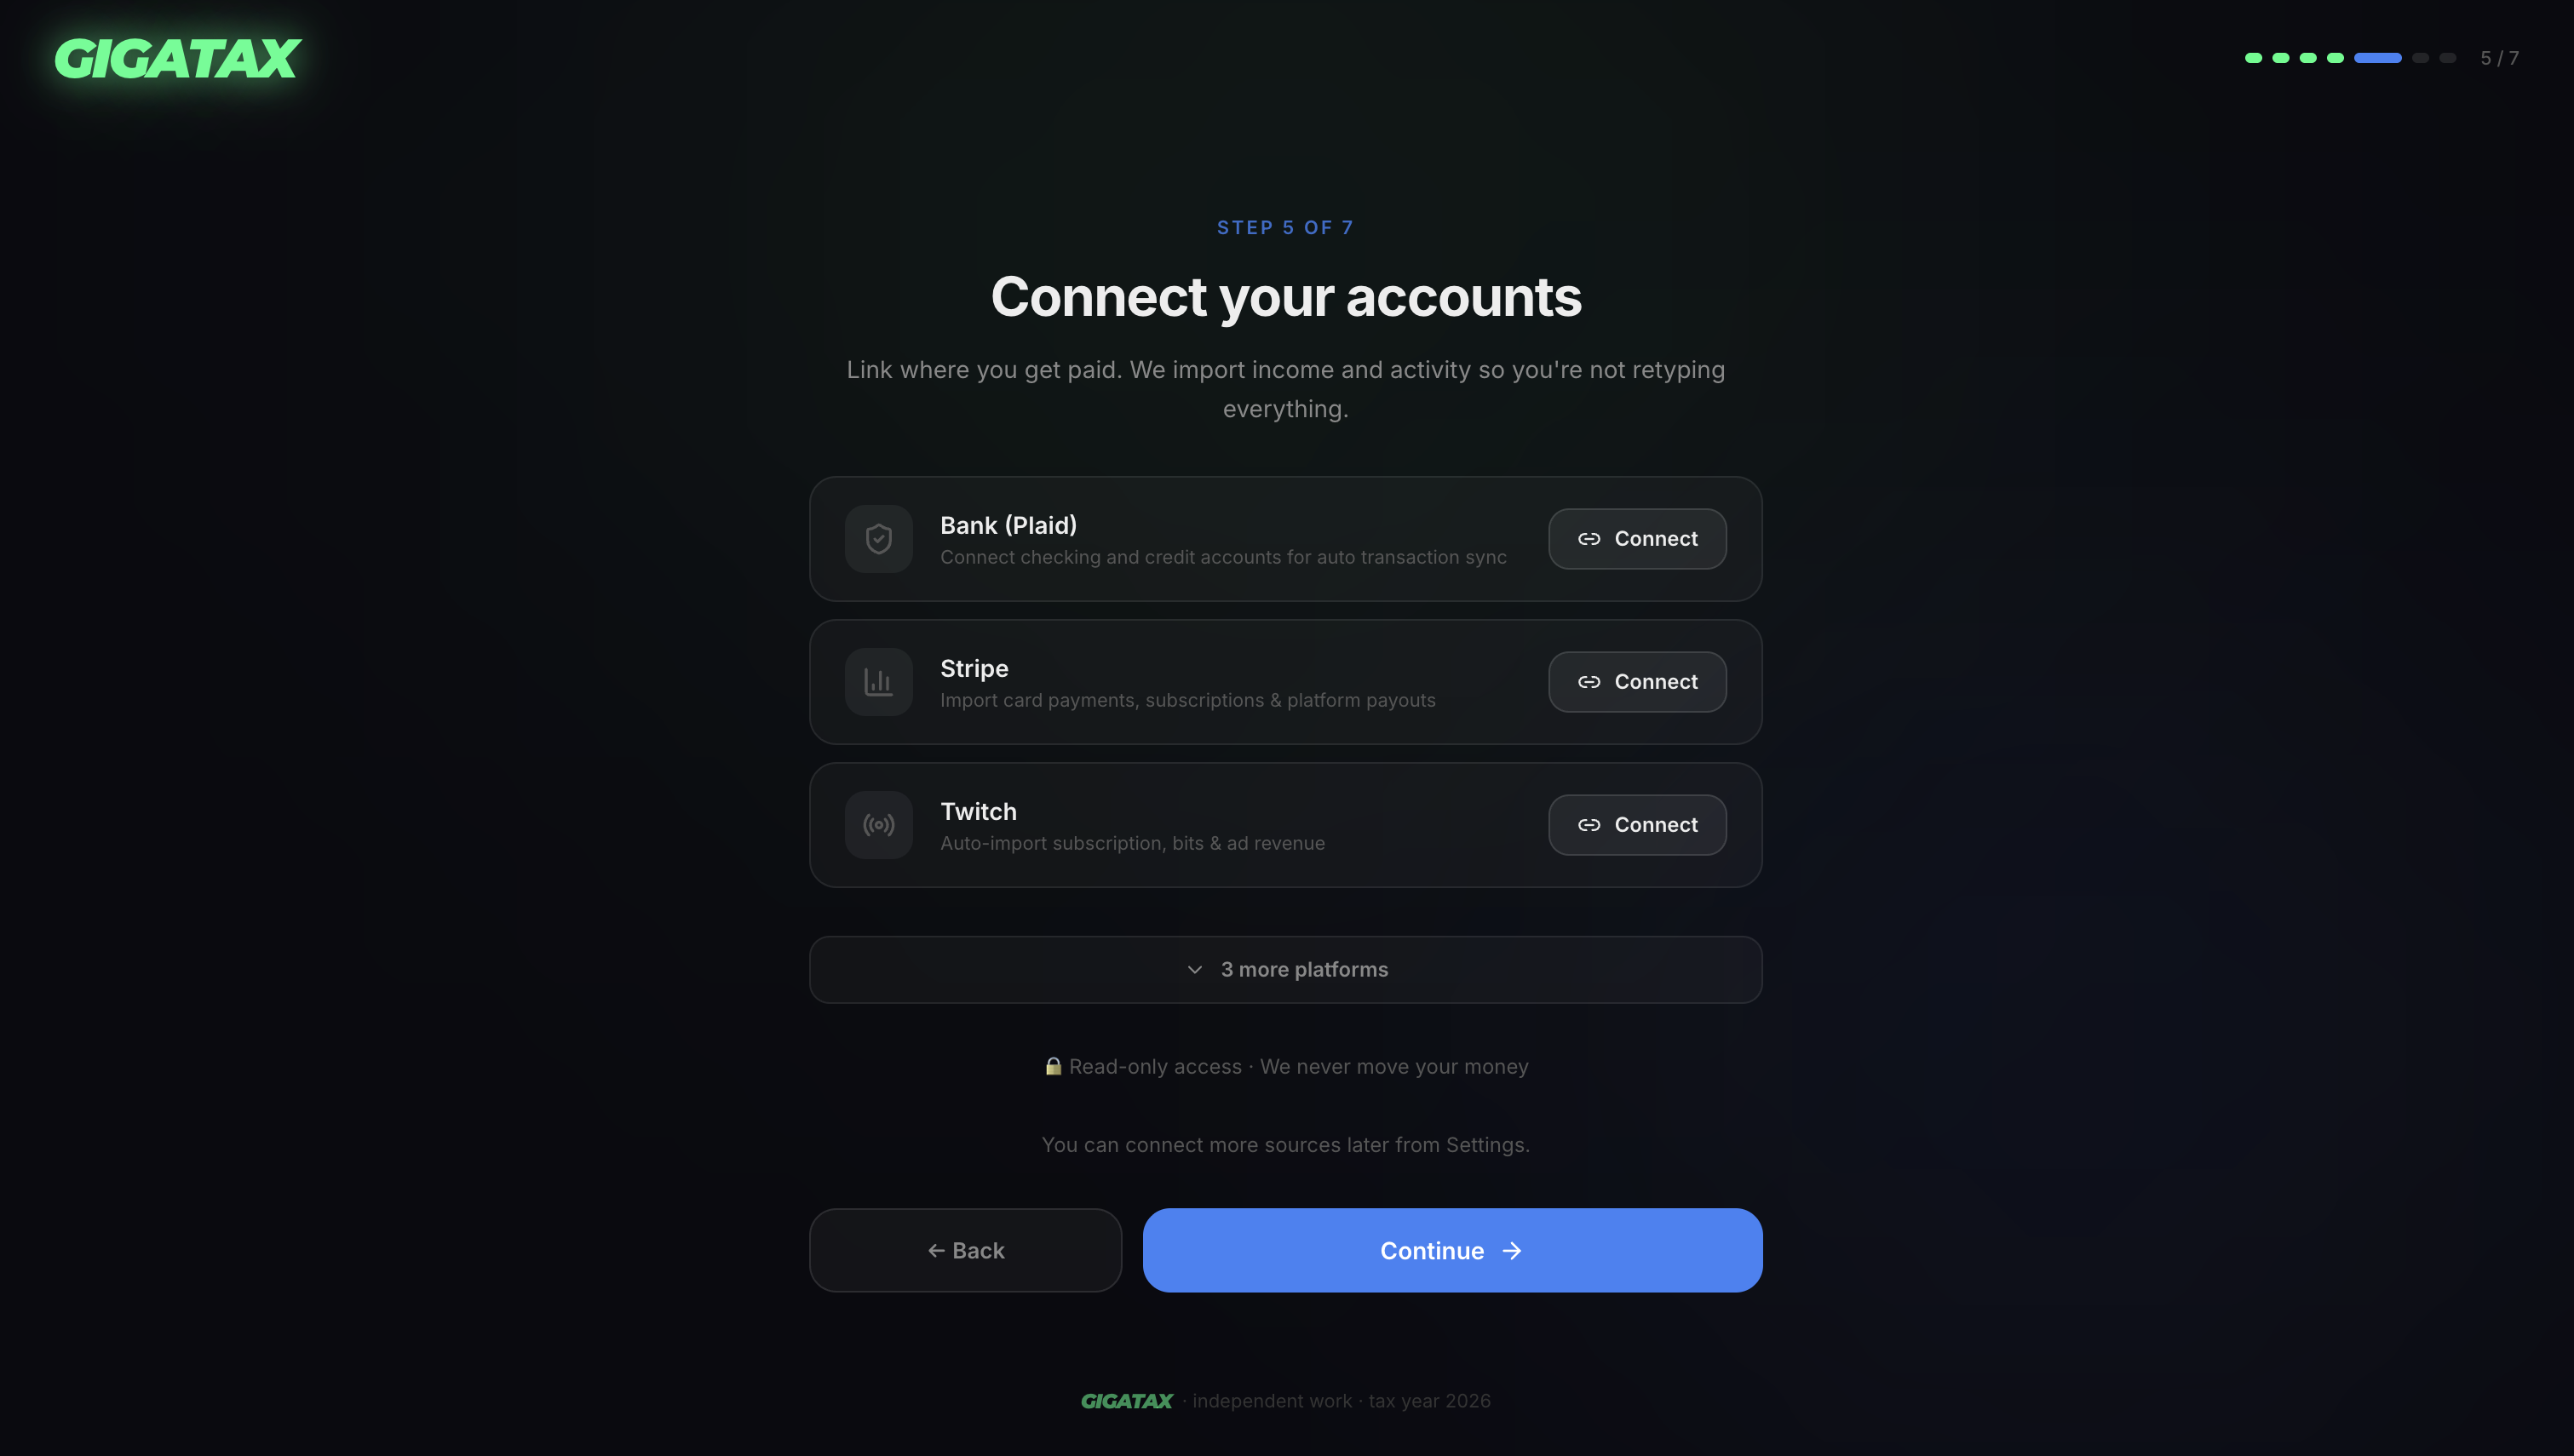Expand the 3 more platforms section
The width and height of the screenshot is (2574, 1456).
coord(1285,970)
